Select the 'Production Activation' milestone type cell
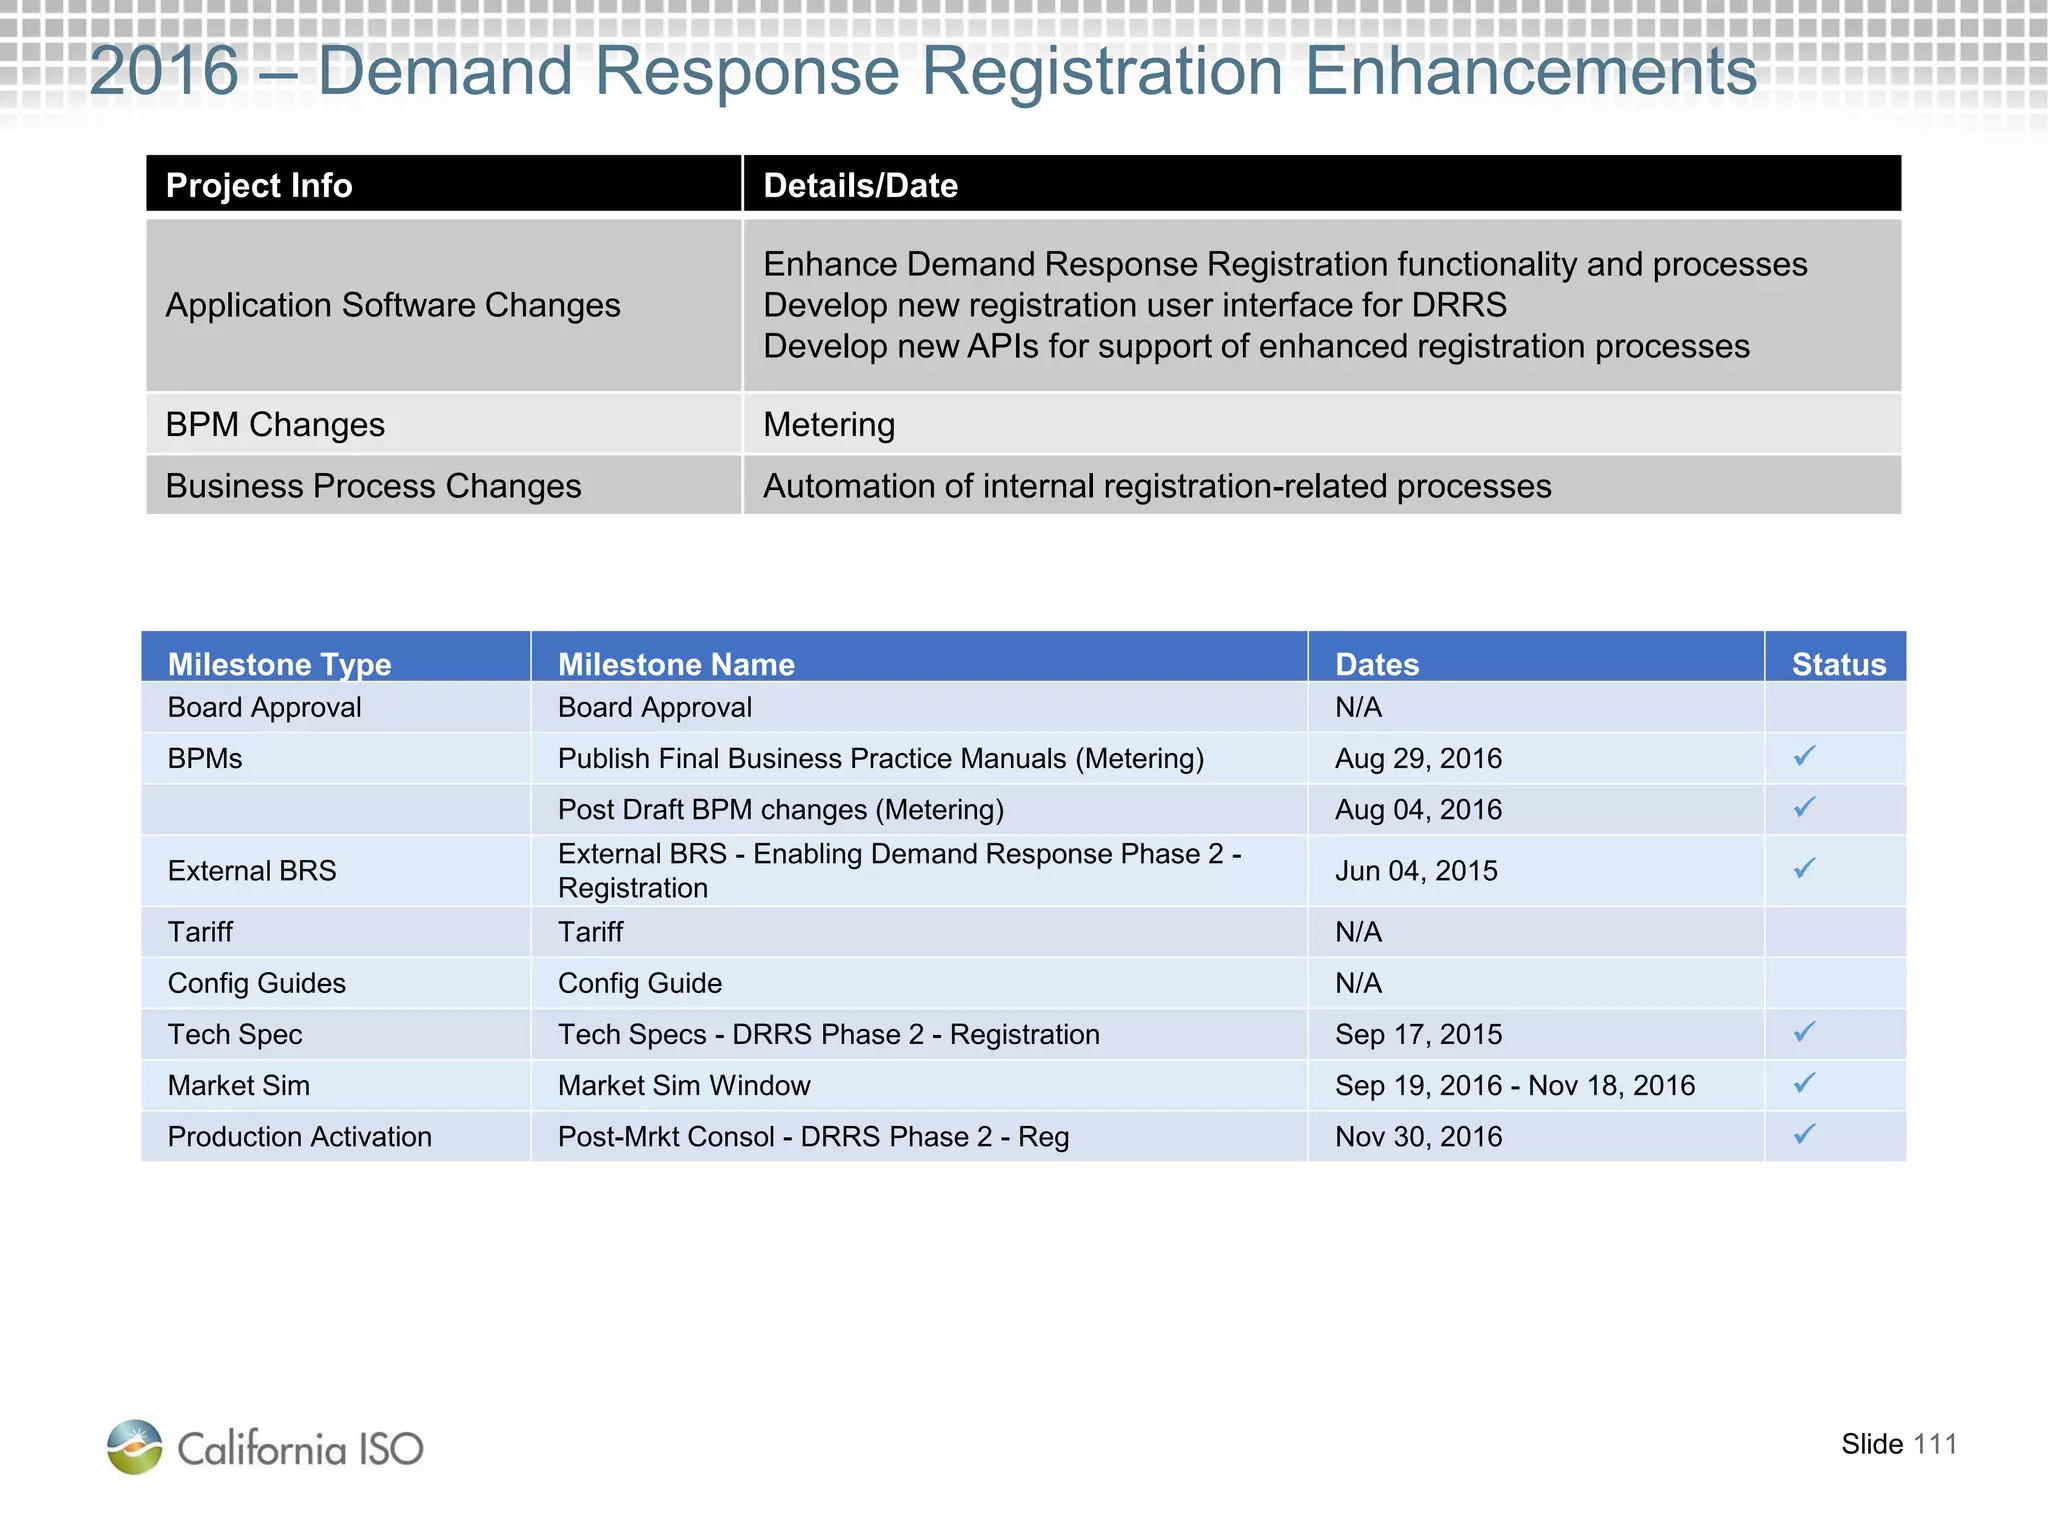Image resolution: width=2048 pixels, height=1536 pixels. [x=336, y=1136]
